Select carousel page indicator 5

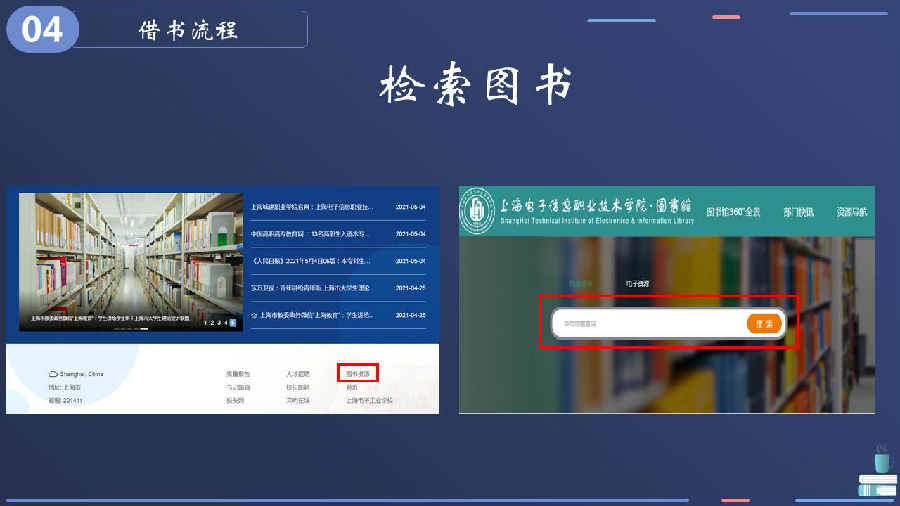coord(233,323)
